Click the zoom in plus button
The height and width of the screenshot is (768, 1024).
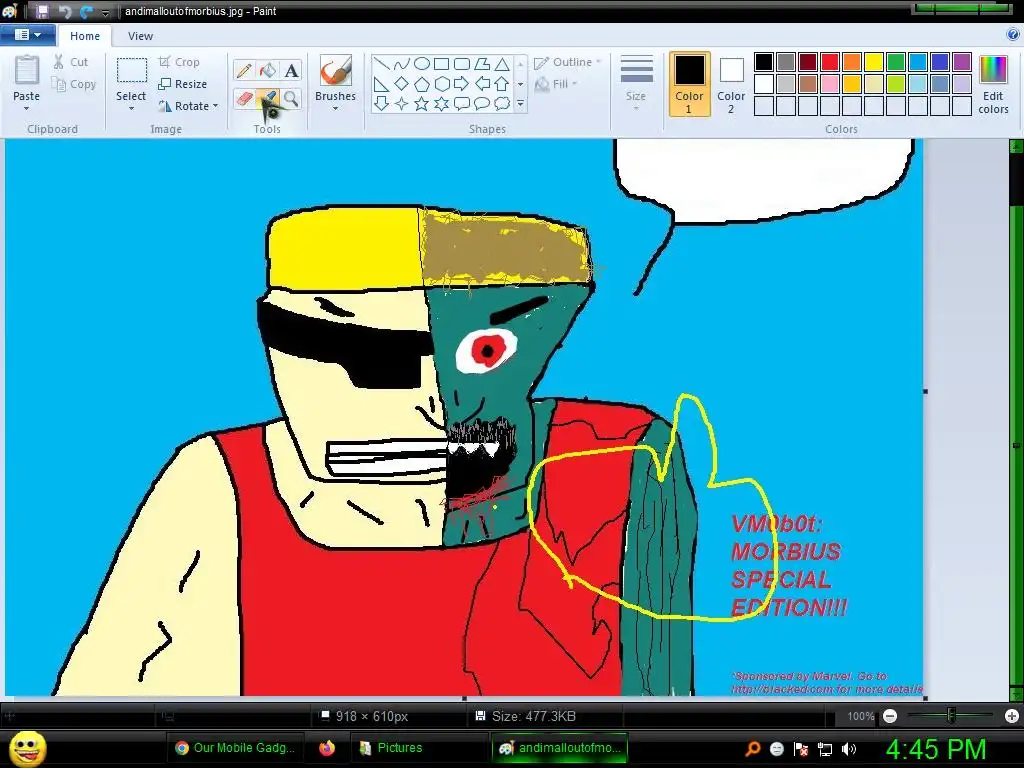tap(1012, 716)
